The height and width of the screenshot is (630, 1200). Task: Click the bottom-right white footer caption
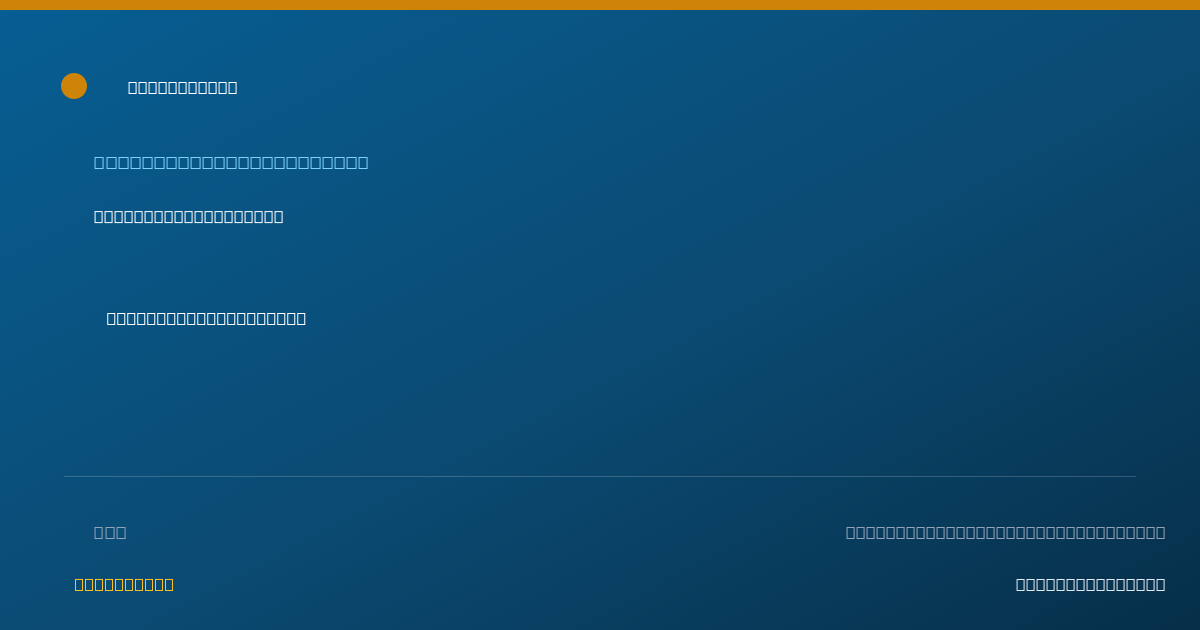pos(1090,584)
